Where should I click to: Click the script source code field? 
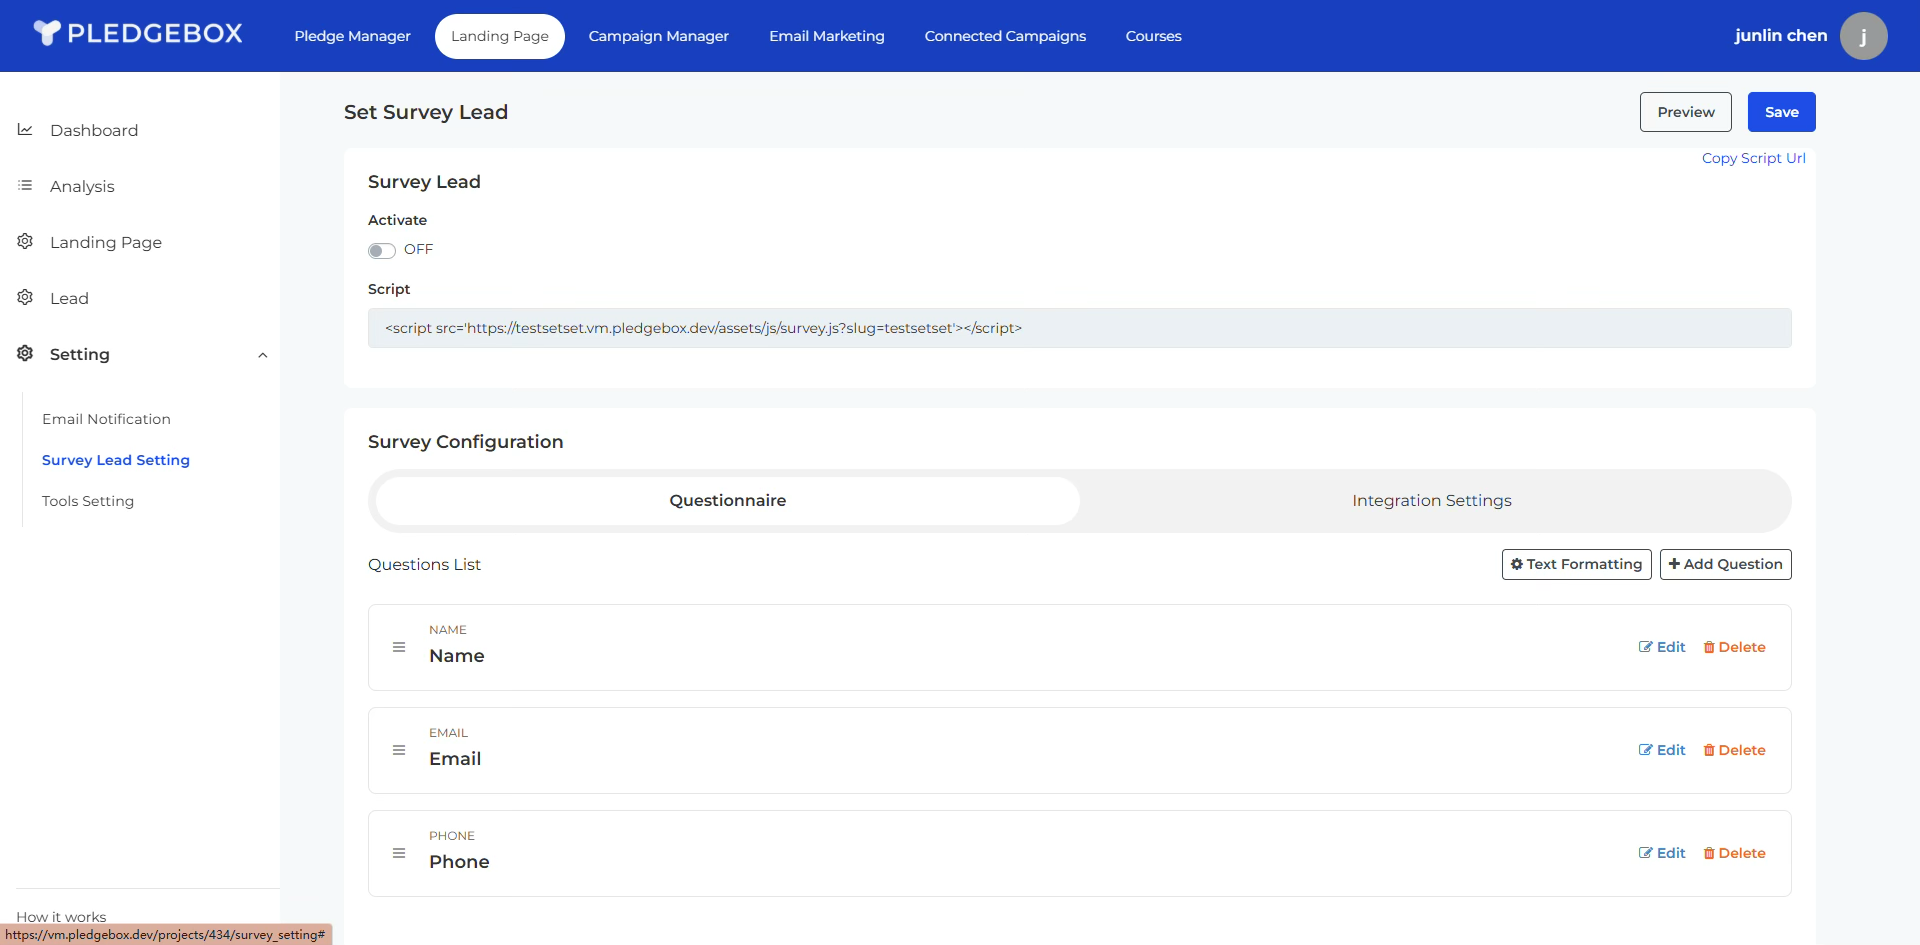click(x=1080, y=328)
